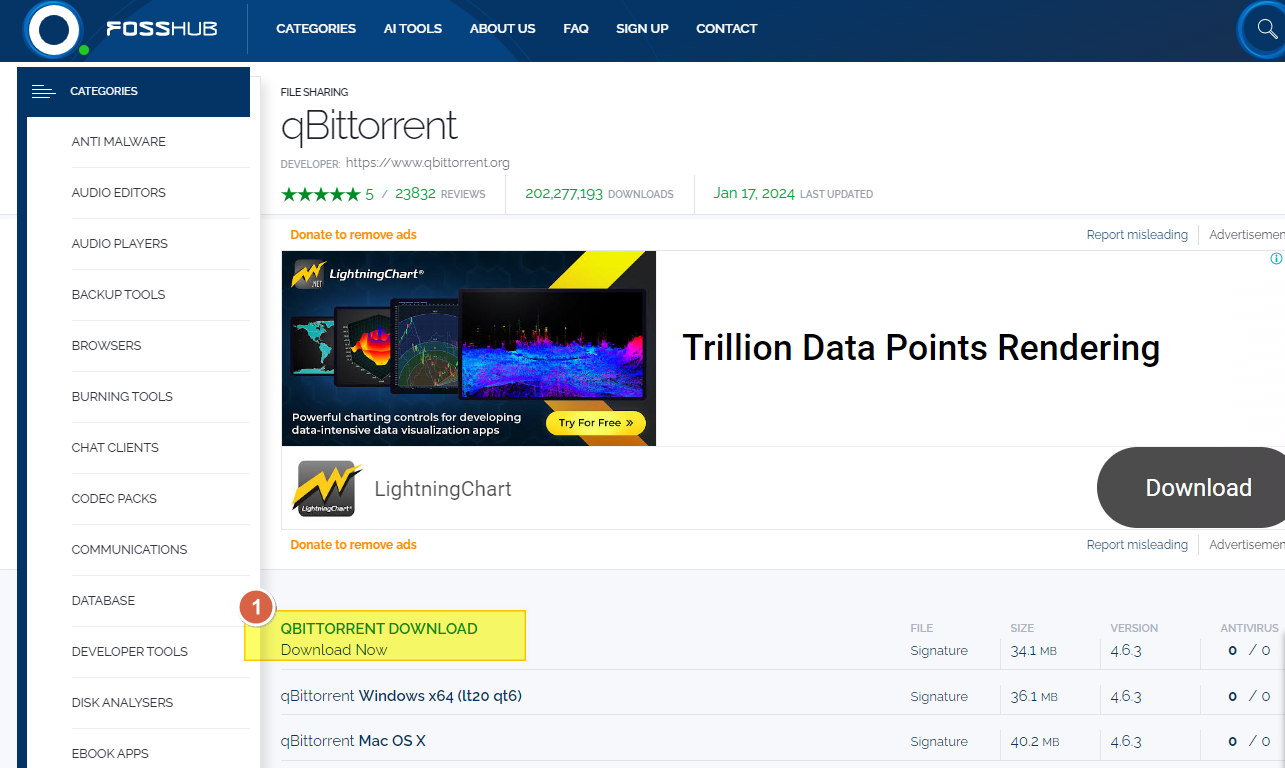1285x768 pixels.
Task: Open DISK ANALYSERS category
Action: click(x=122, y=703)
